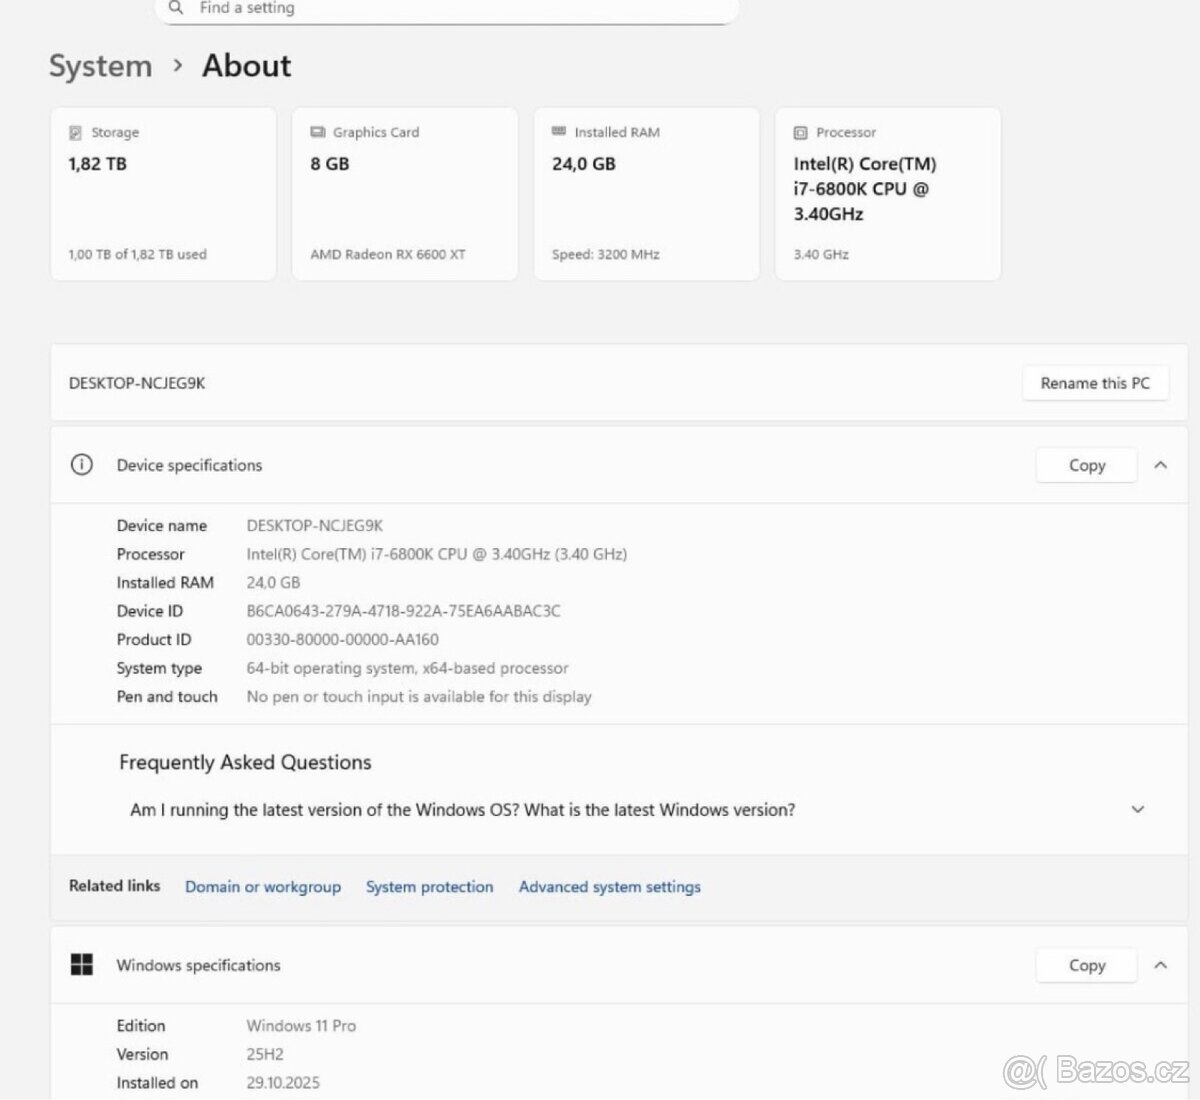Click the Installed RAM 24,0 GB row value
This screenshot has height=1100, width=1200.
(273, 583)
